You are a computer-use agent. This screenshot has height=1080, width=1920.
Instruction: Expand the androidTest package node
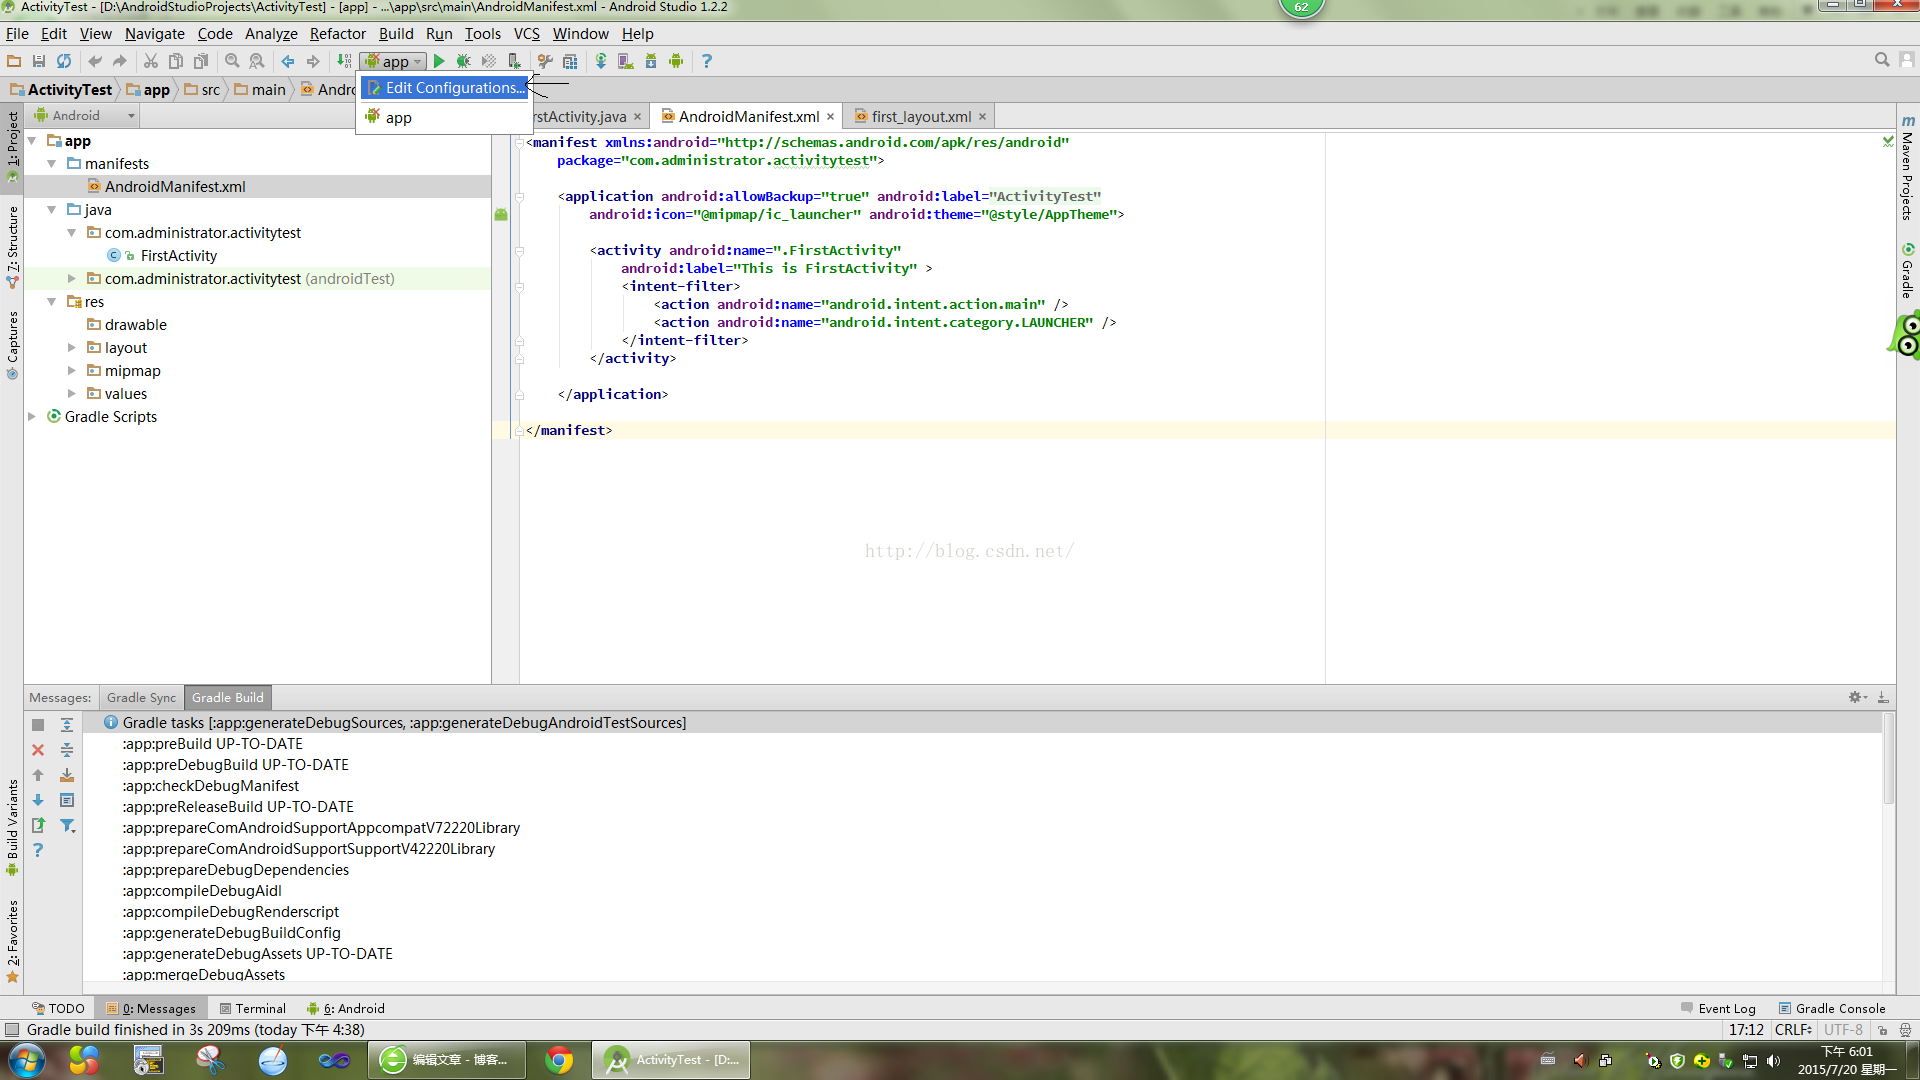pos(72,279)
